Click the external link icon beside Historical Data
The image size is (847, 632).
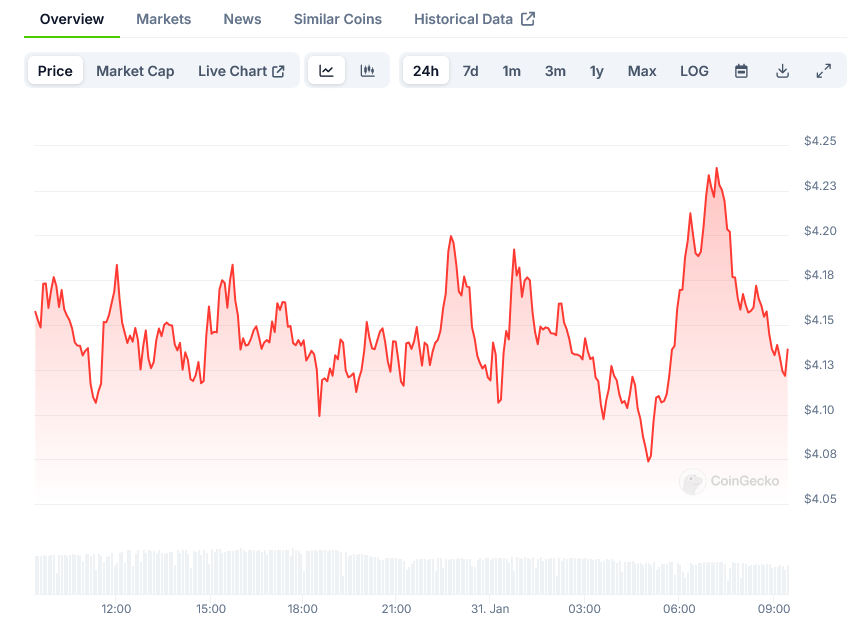point(528,19)
